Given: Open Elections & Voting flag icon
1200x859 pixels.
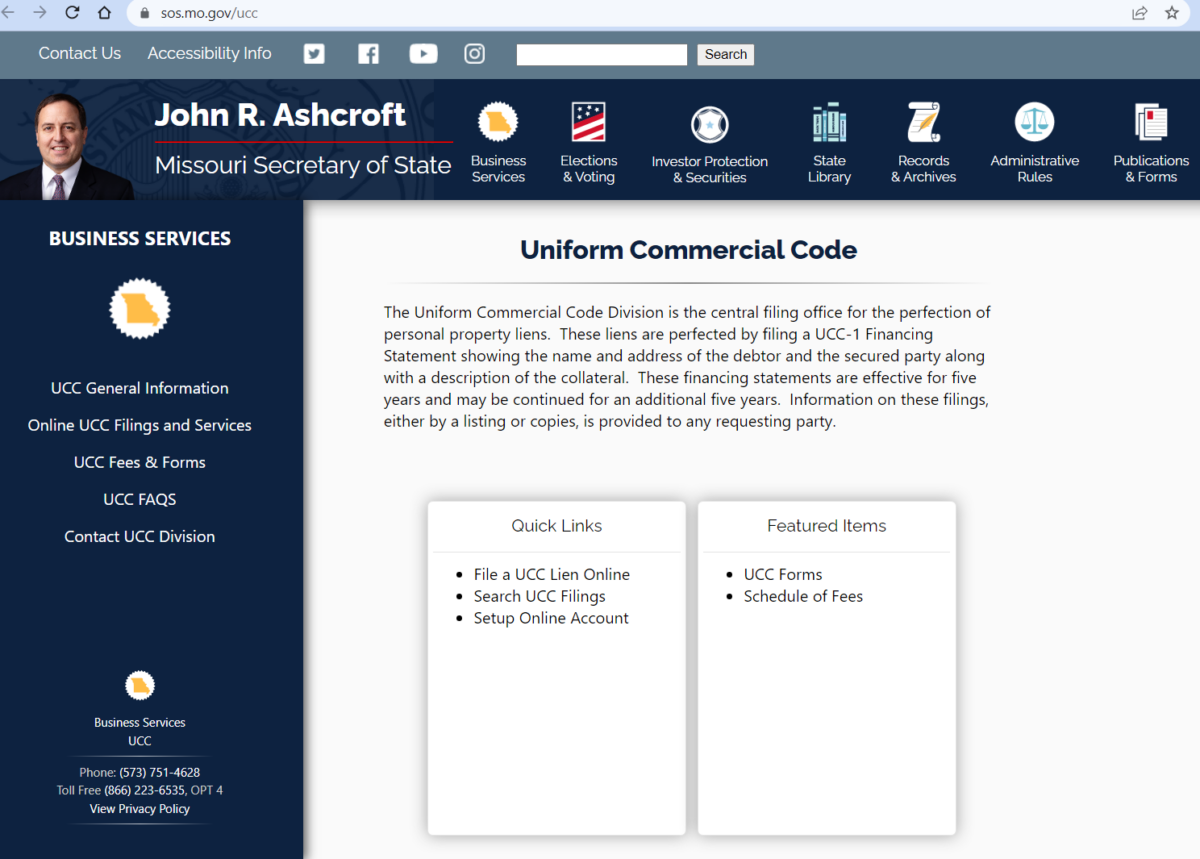Looking at the screenshot, I should point(588,124).
